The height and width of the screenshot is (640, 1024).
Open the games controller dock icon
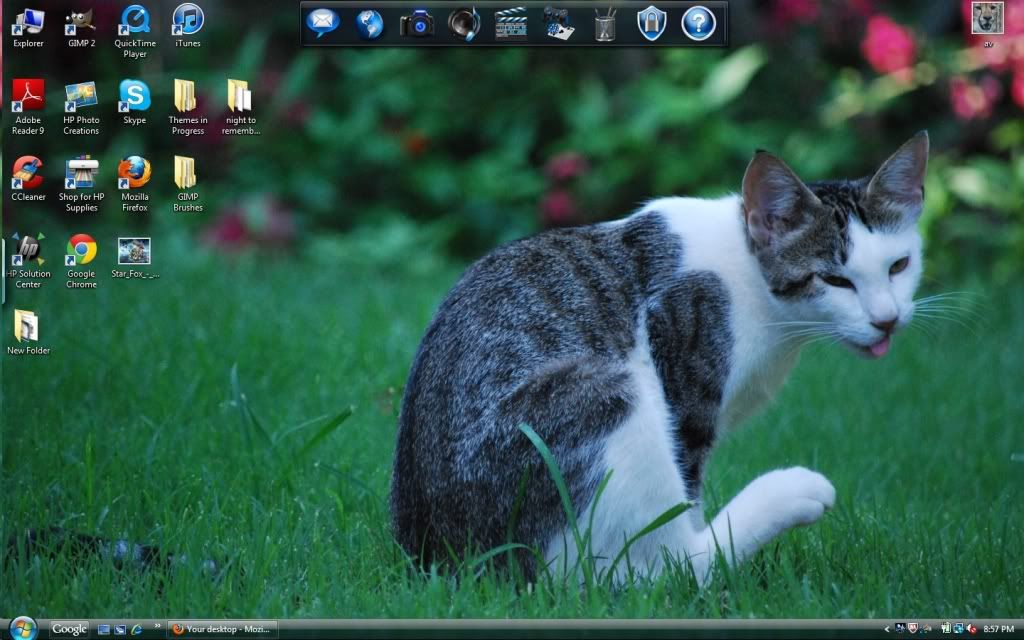tap(558, 23)
